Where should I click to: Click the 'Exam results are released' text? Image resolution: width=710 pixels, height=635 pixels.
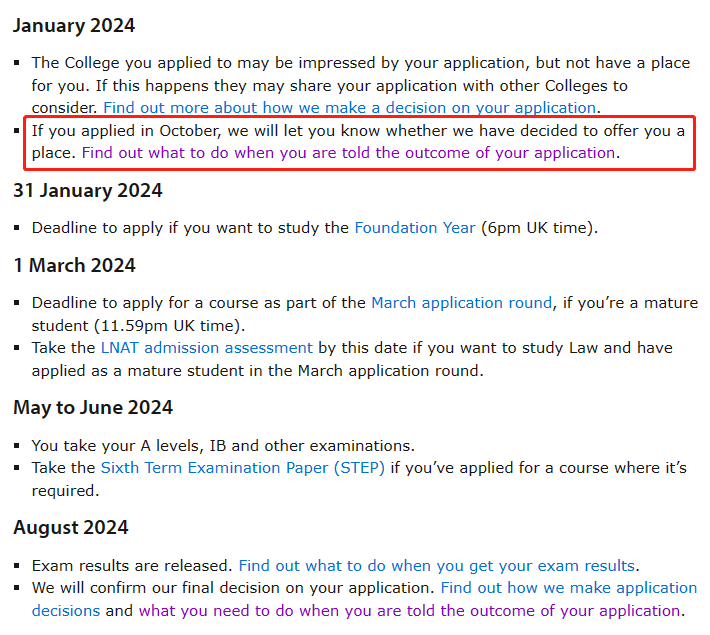(132, 566)
